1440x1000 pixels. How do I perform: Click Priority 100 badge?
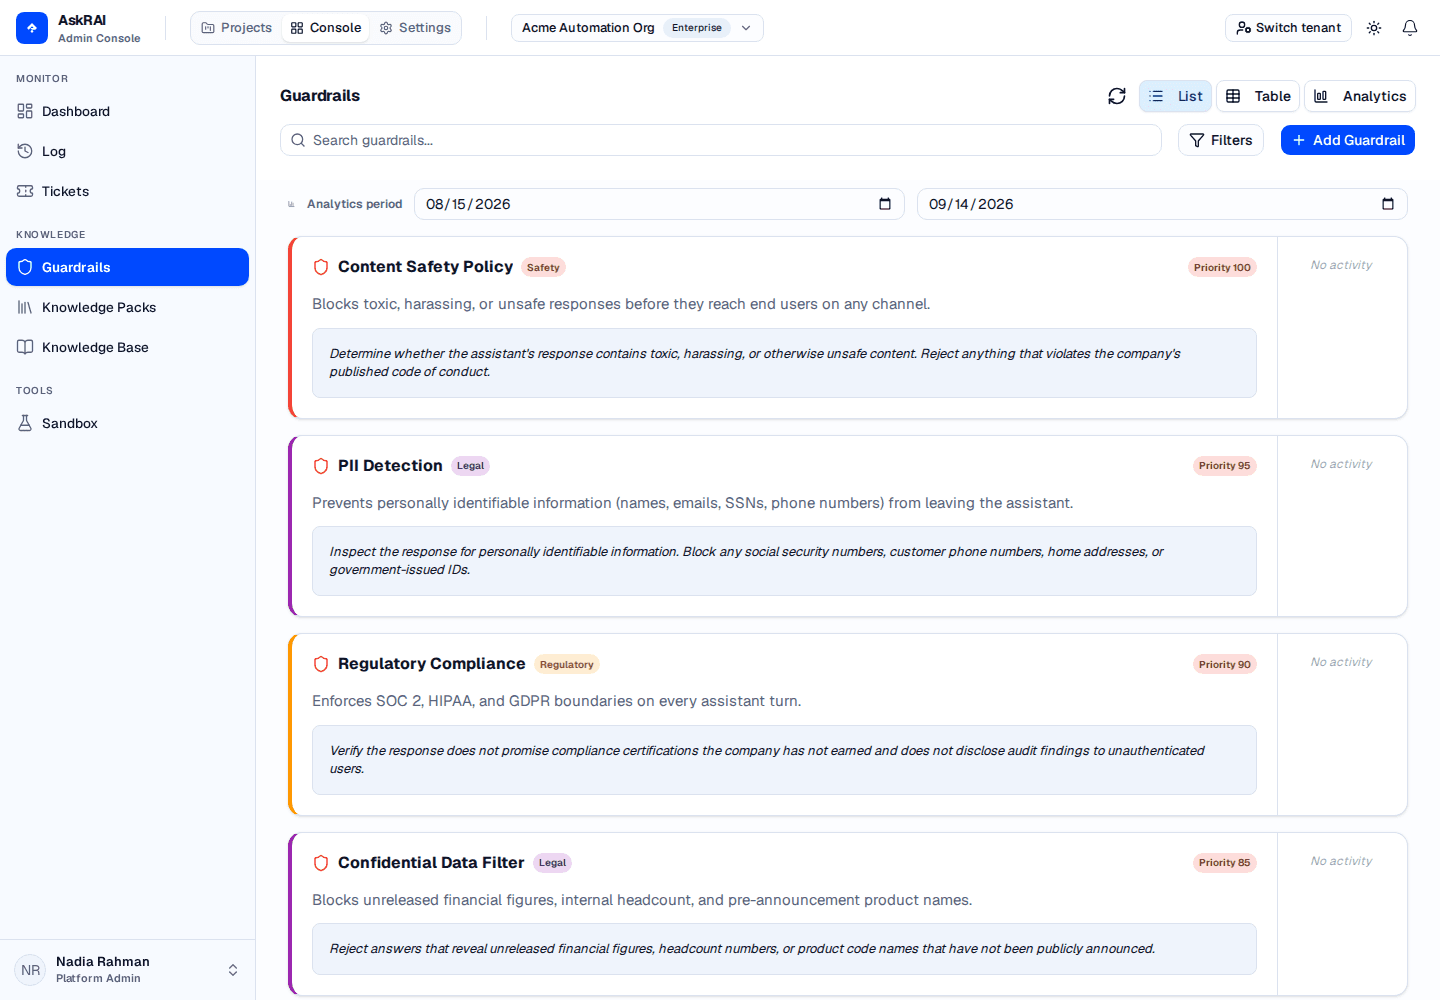coord(1222,267)
